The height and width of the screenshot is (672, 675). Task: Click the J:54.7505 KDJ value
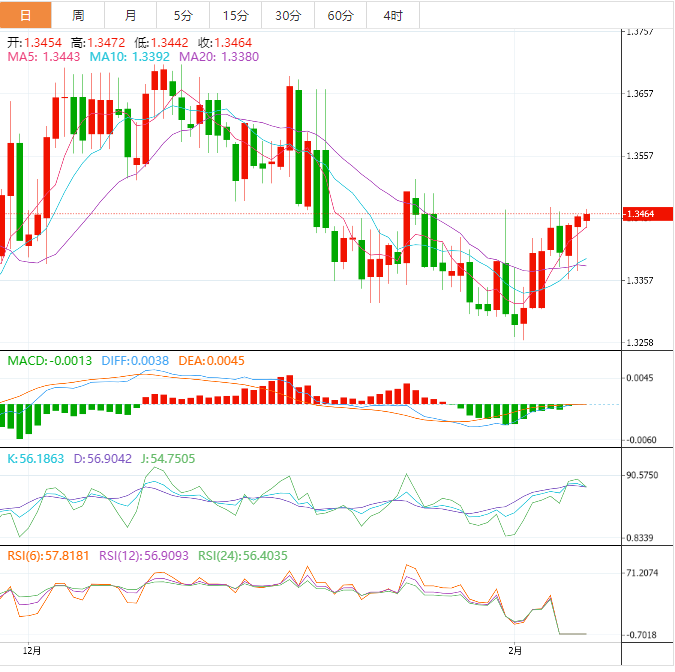click(x=168, y=459)
